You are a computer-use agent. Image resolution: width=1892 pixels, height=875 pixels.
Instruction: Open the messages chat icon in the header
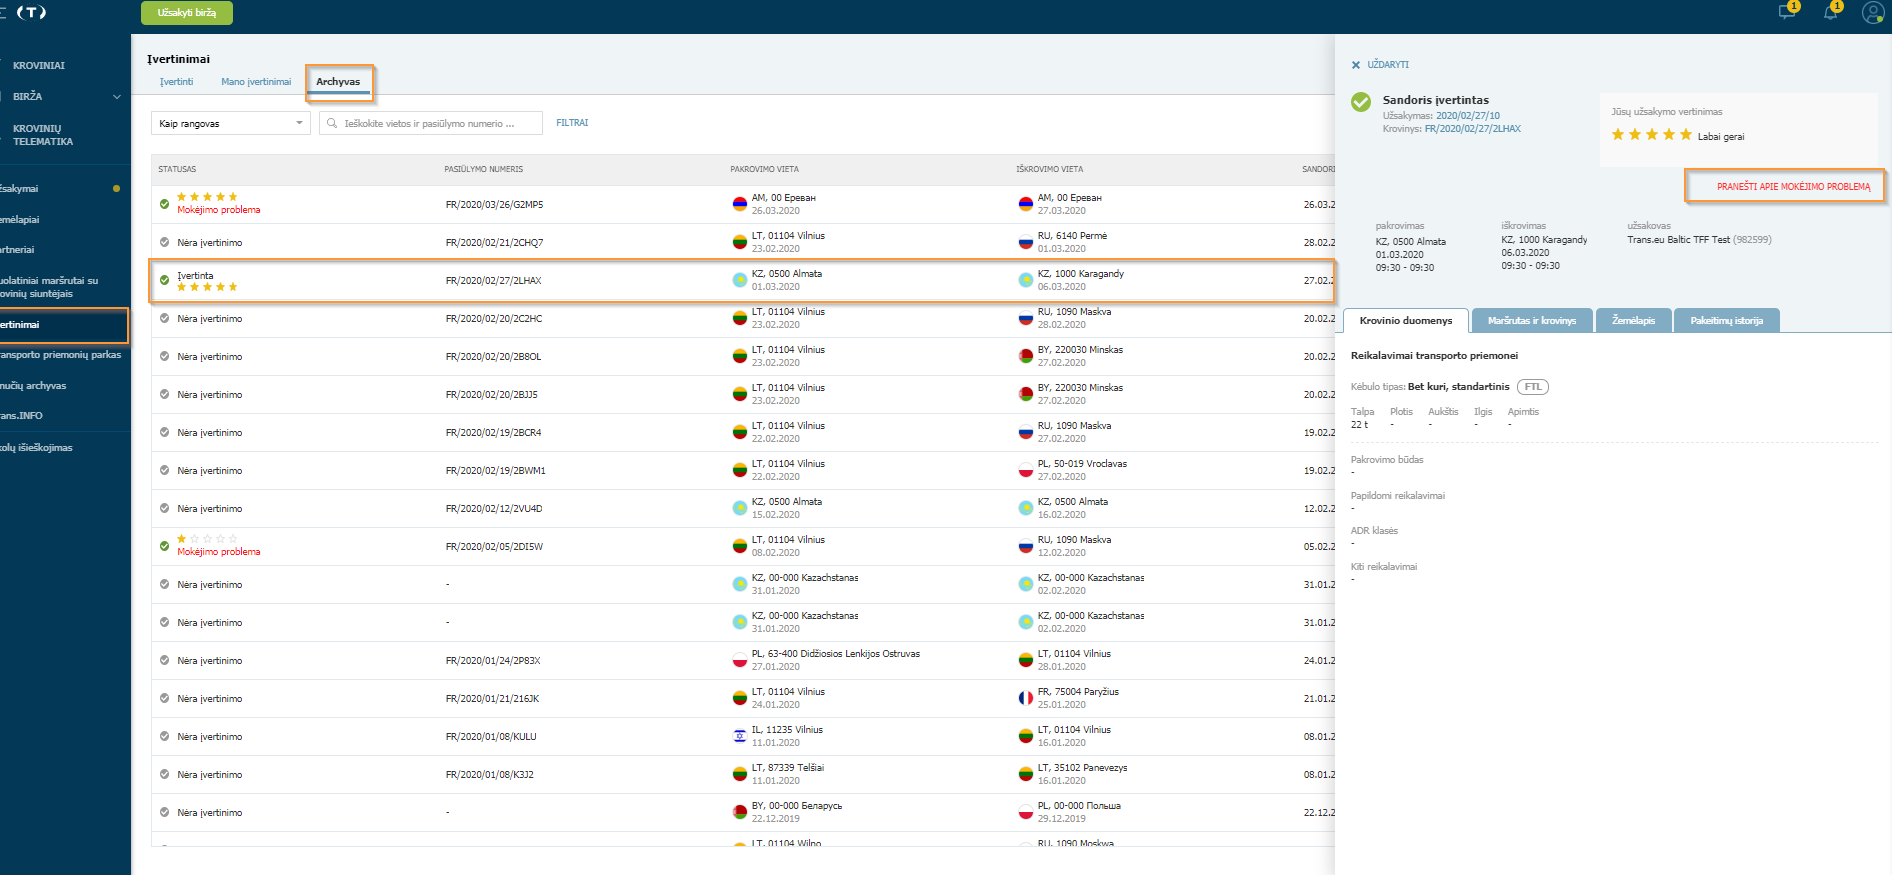tap(1786, 12)
